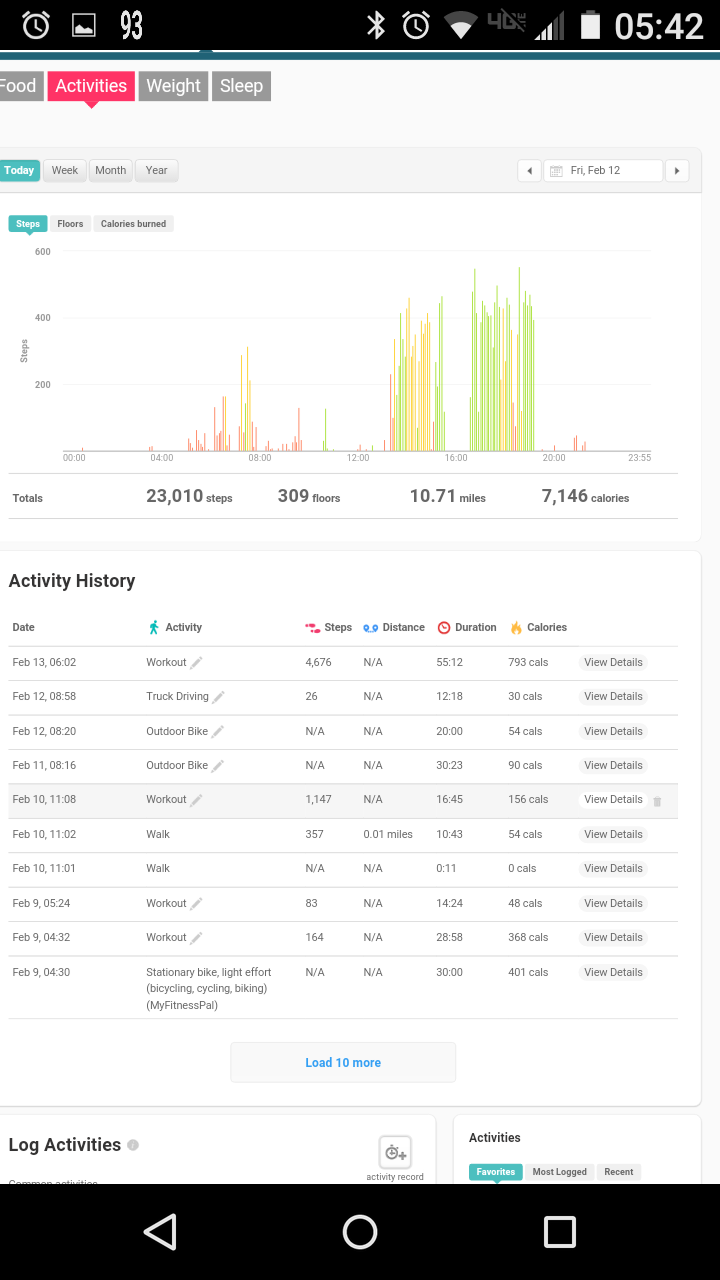Screen dimensions: 720x1280
Task: Click the 23,010 steps total
Action: (x=189, y=496)
